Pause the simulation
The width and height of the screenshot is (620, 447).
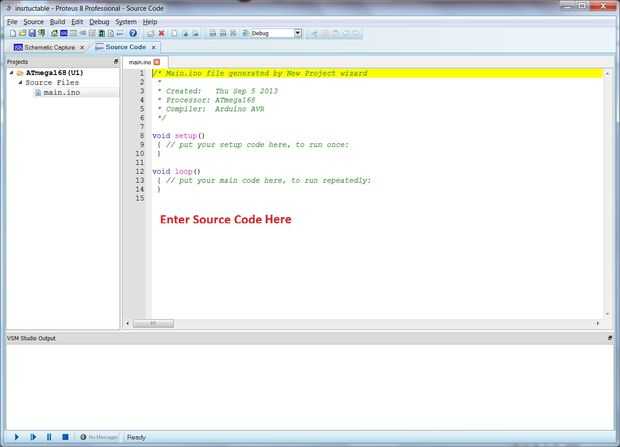(x=49, y=437)
